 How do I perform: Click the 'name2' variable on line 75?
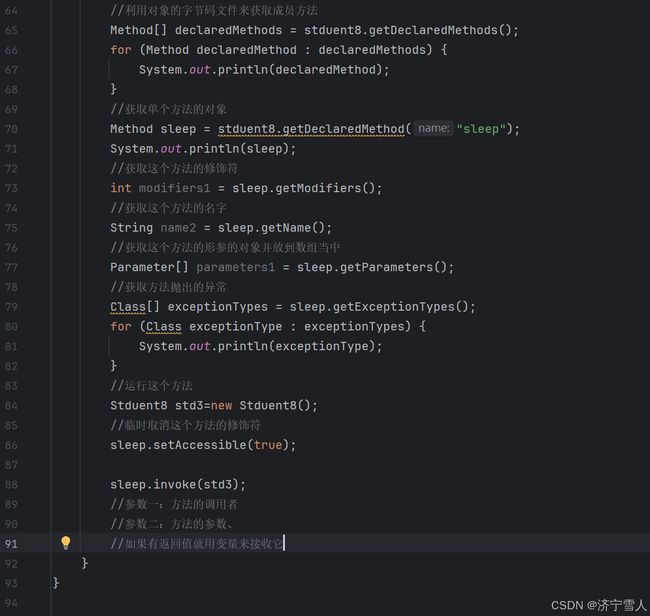[x=178, y=228]
